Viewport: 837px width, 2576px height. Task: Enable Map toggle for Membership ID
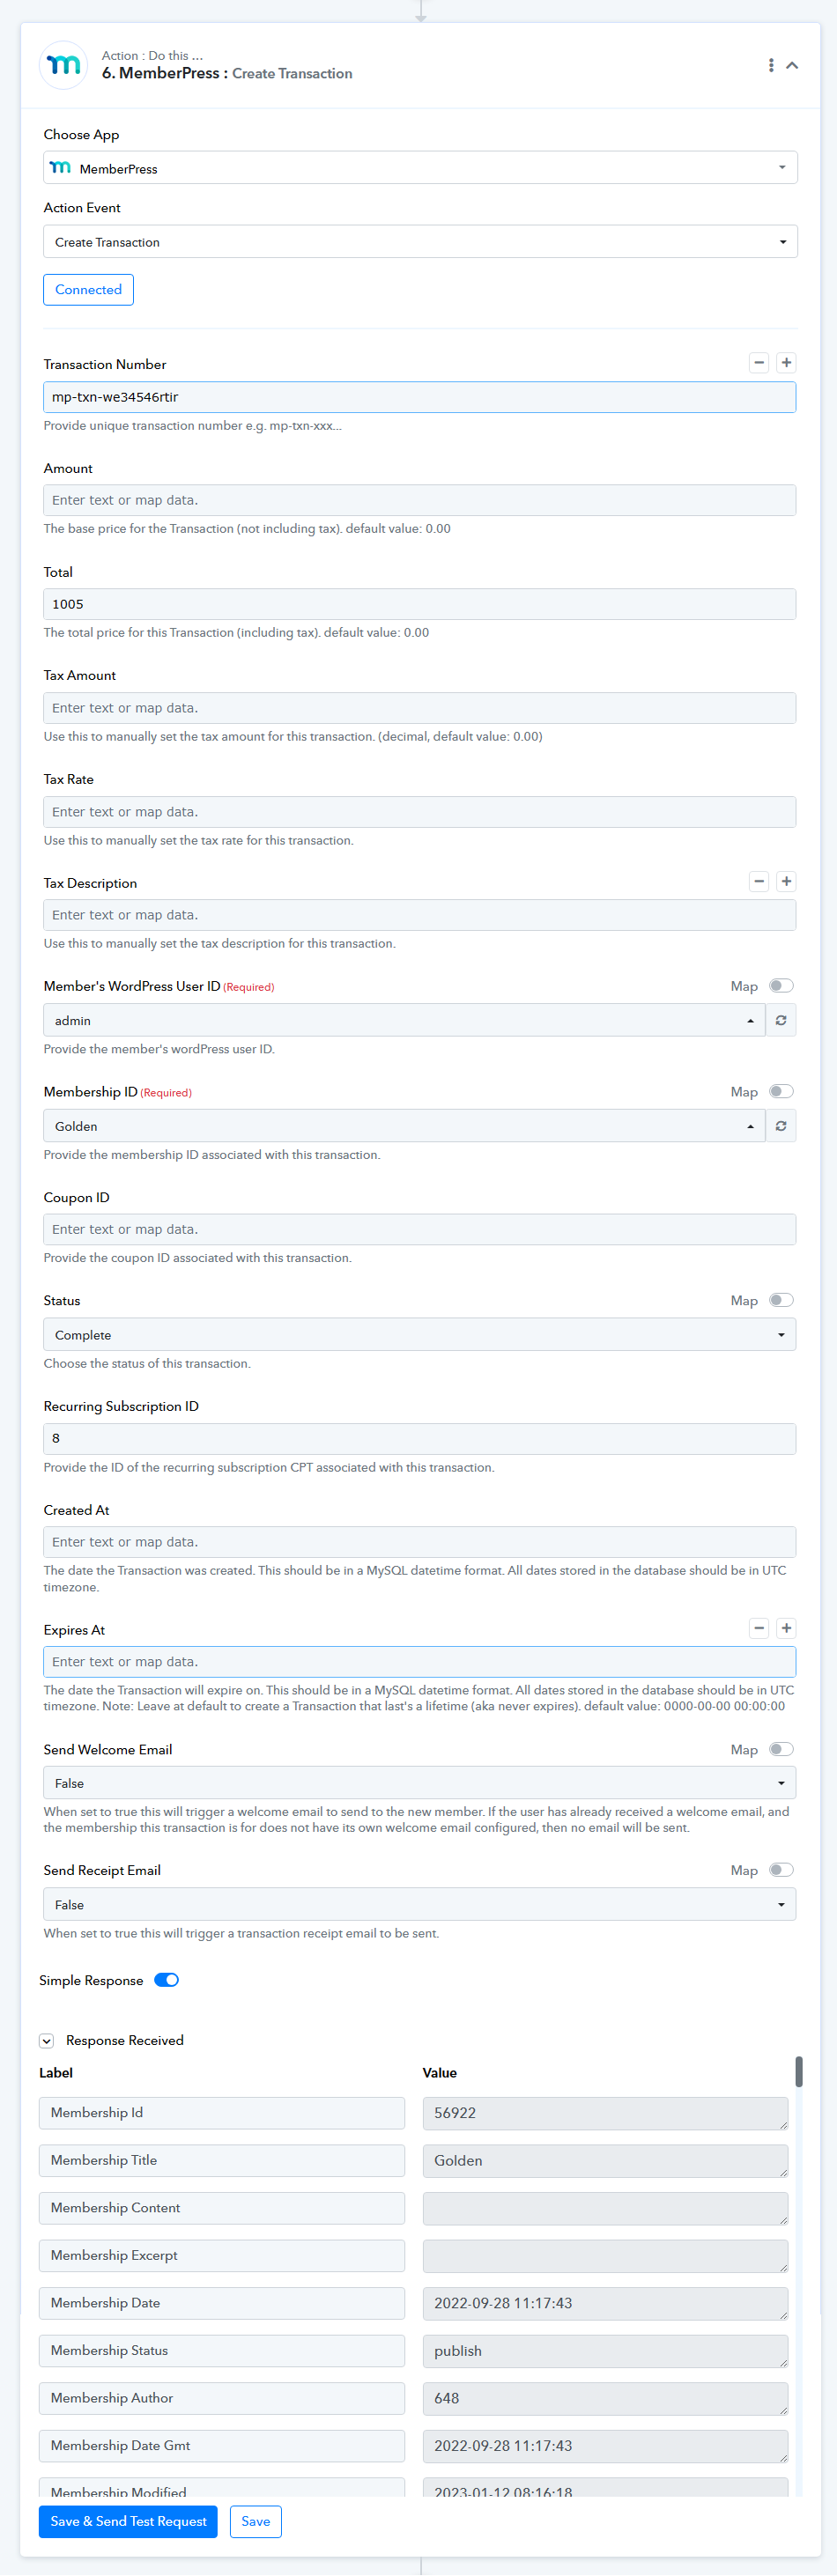tap(781, 1092)
